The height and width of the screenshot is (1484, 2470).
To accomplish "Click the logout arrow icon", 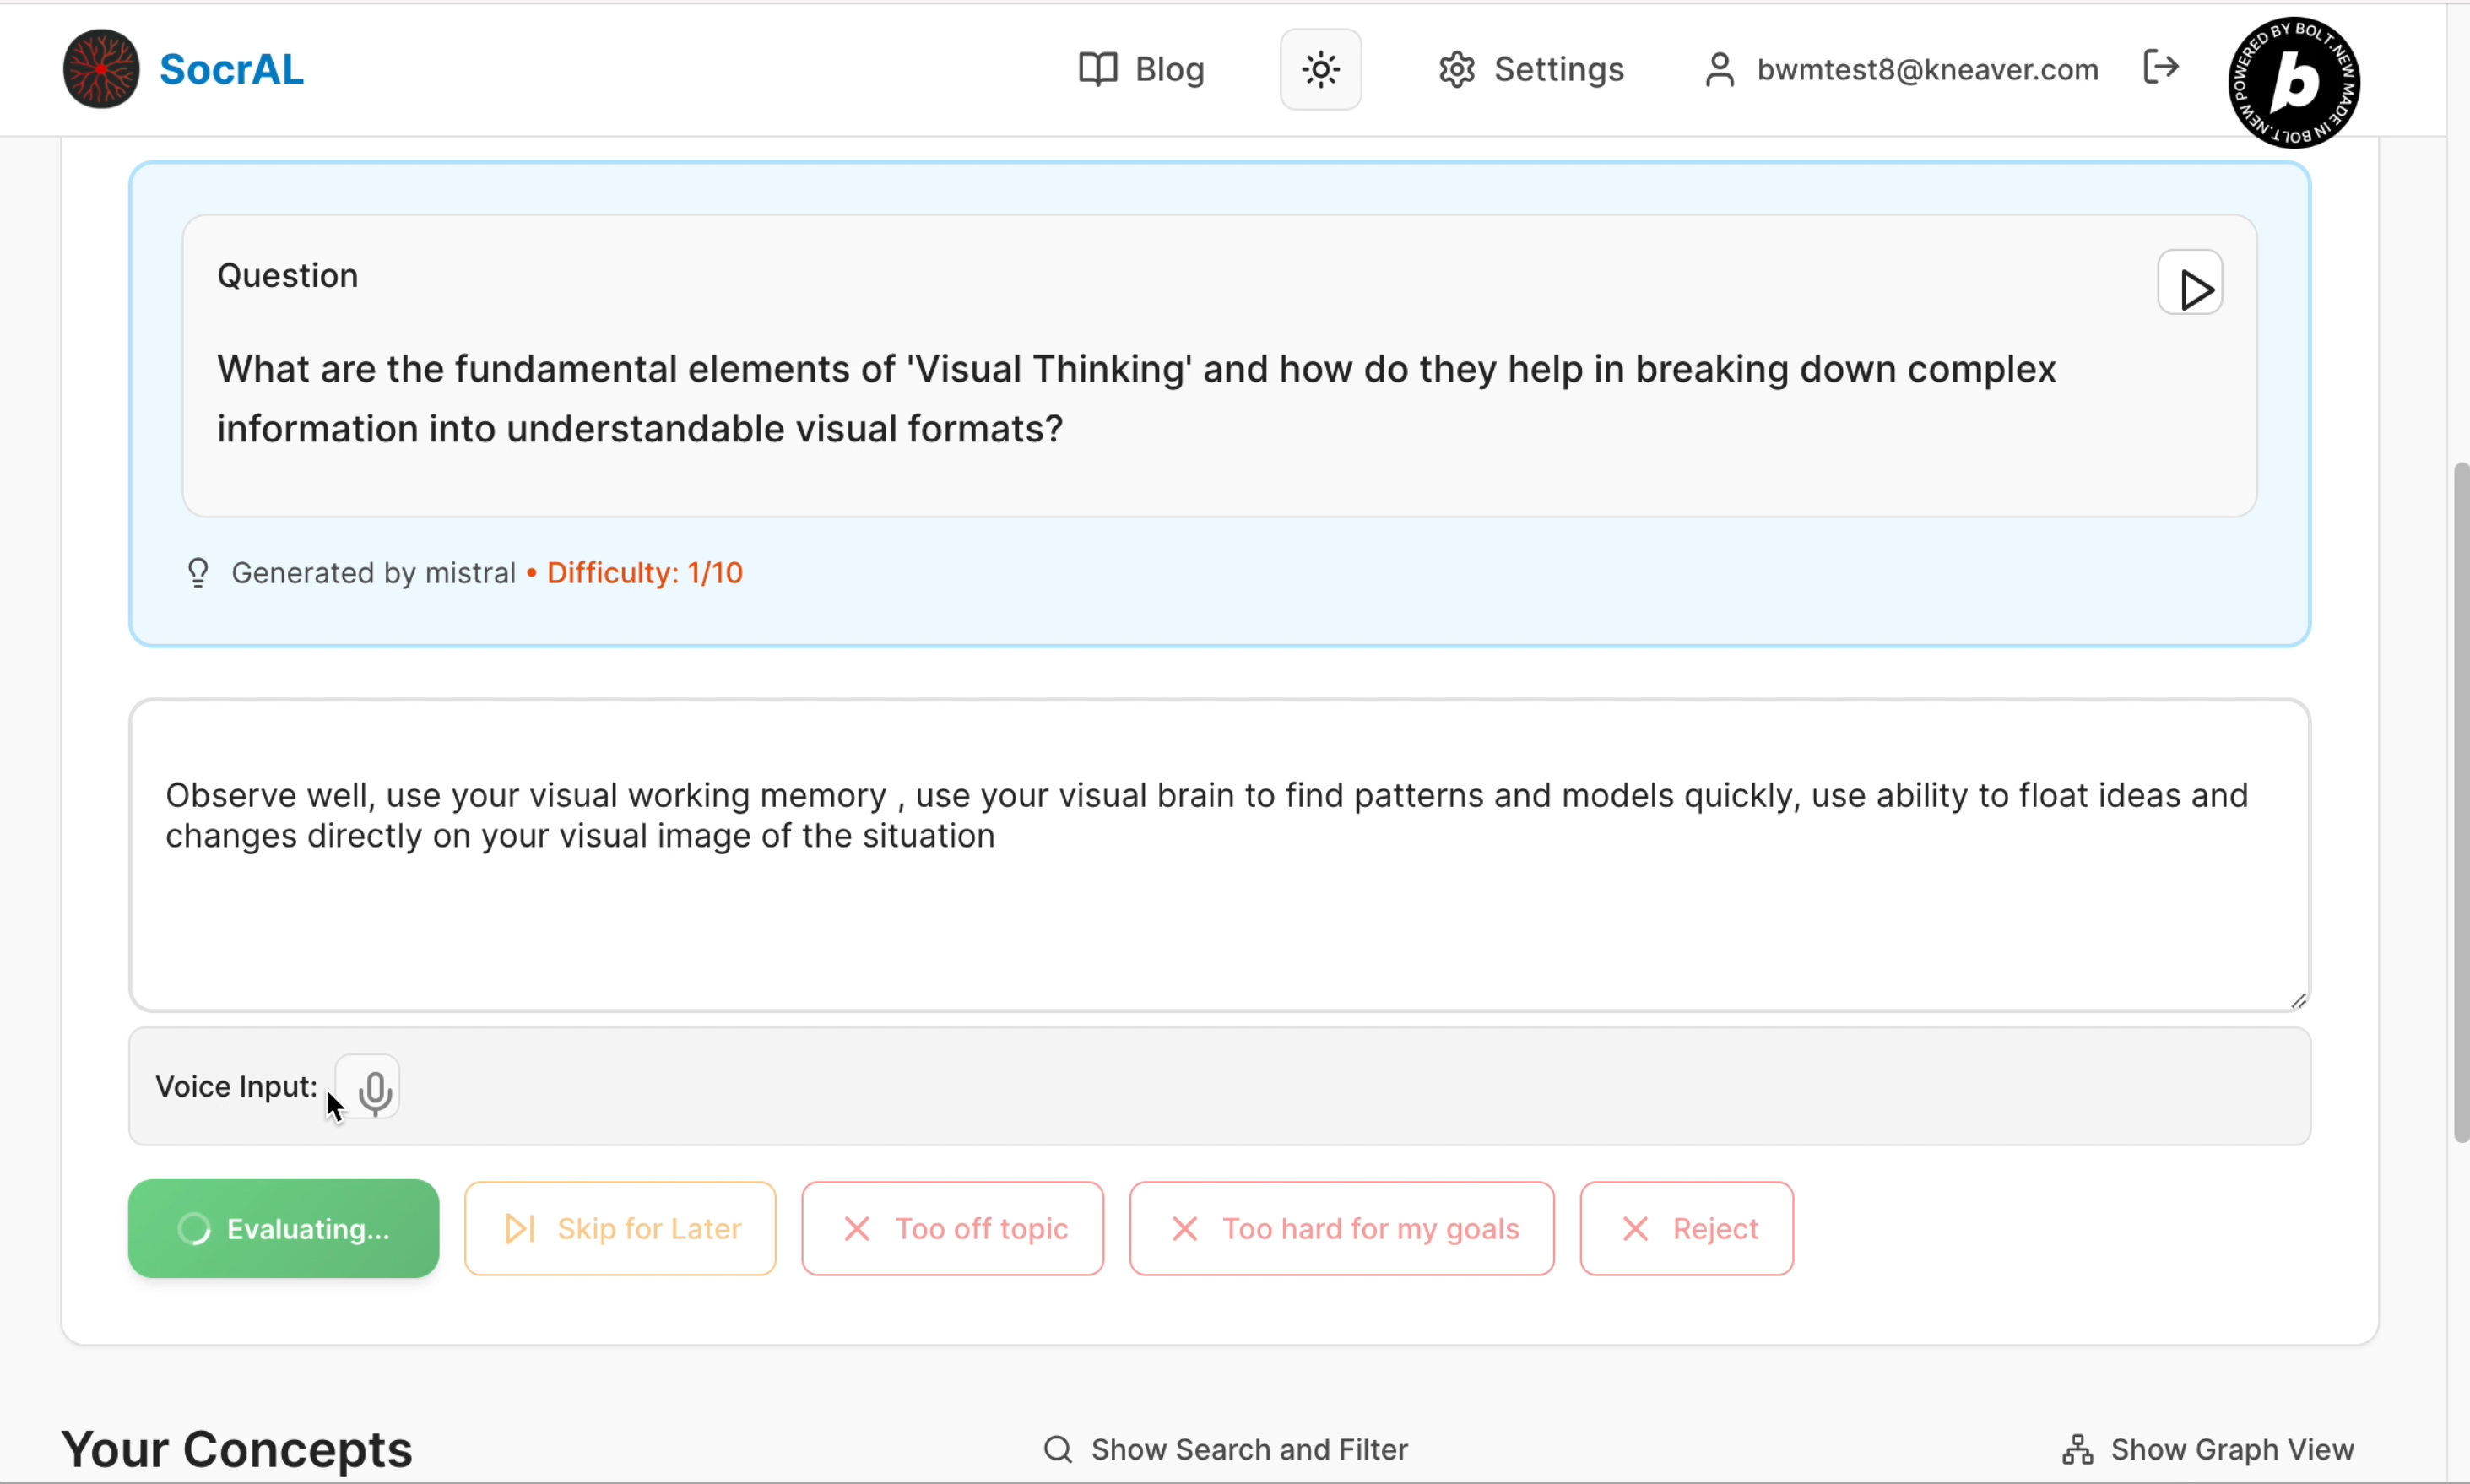I will coord(2161,67).
